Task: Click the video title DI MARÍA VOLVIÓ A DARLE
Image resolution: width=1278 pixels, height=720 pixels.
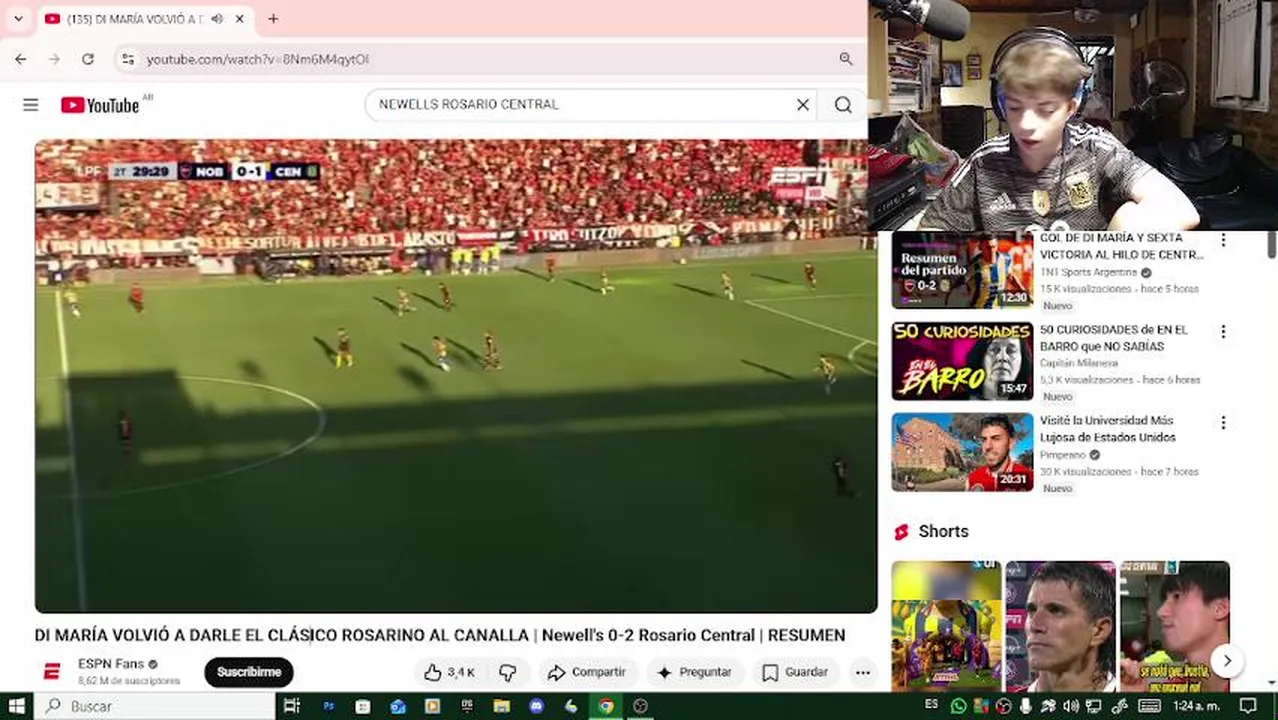Action: 440,635
